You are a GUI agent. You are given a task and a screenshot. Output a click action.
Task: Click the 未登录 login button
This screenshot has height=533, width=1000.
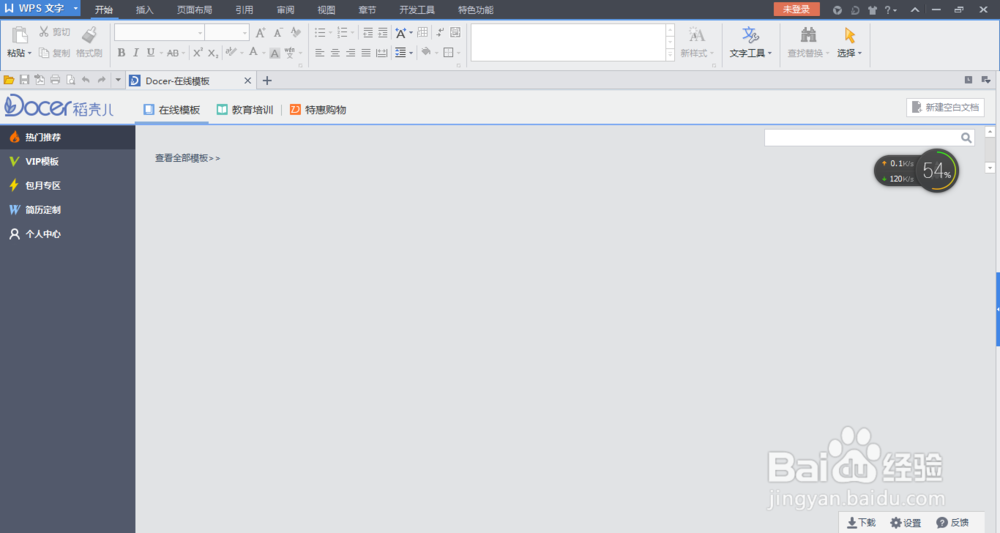797,10
